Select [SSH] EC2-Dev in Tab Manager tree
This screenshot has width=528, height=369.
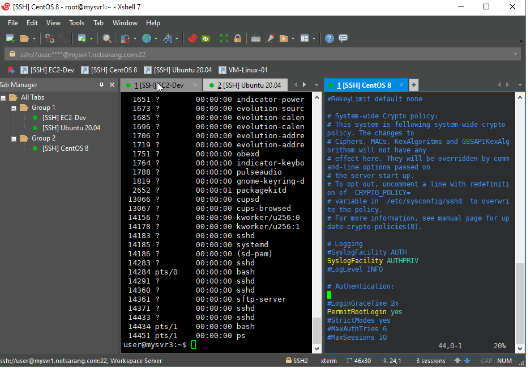click(x=64, y=118)
